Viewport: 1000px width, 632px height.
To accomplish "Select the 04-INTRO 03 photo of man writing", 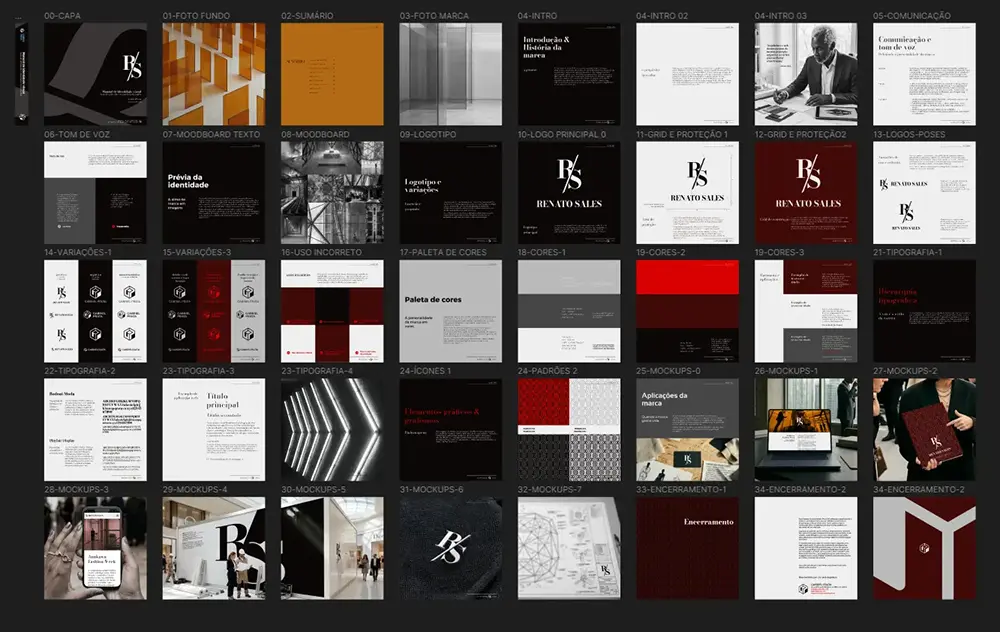I will [x=806, y=74].
